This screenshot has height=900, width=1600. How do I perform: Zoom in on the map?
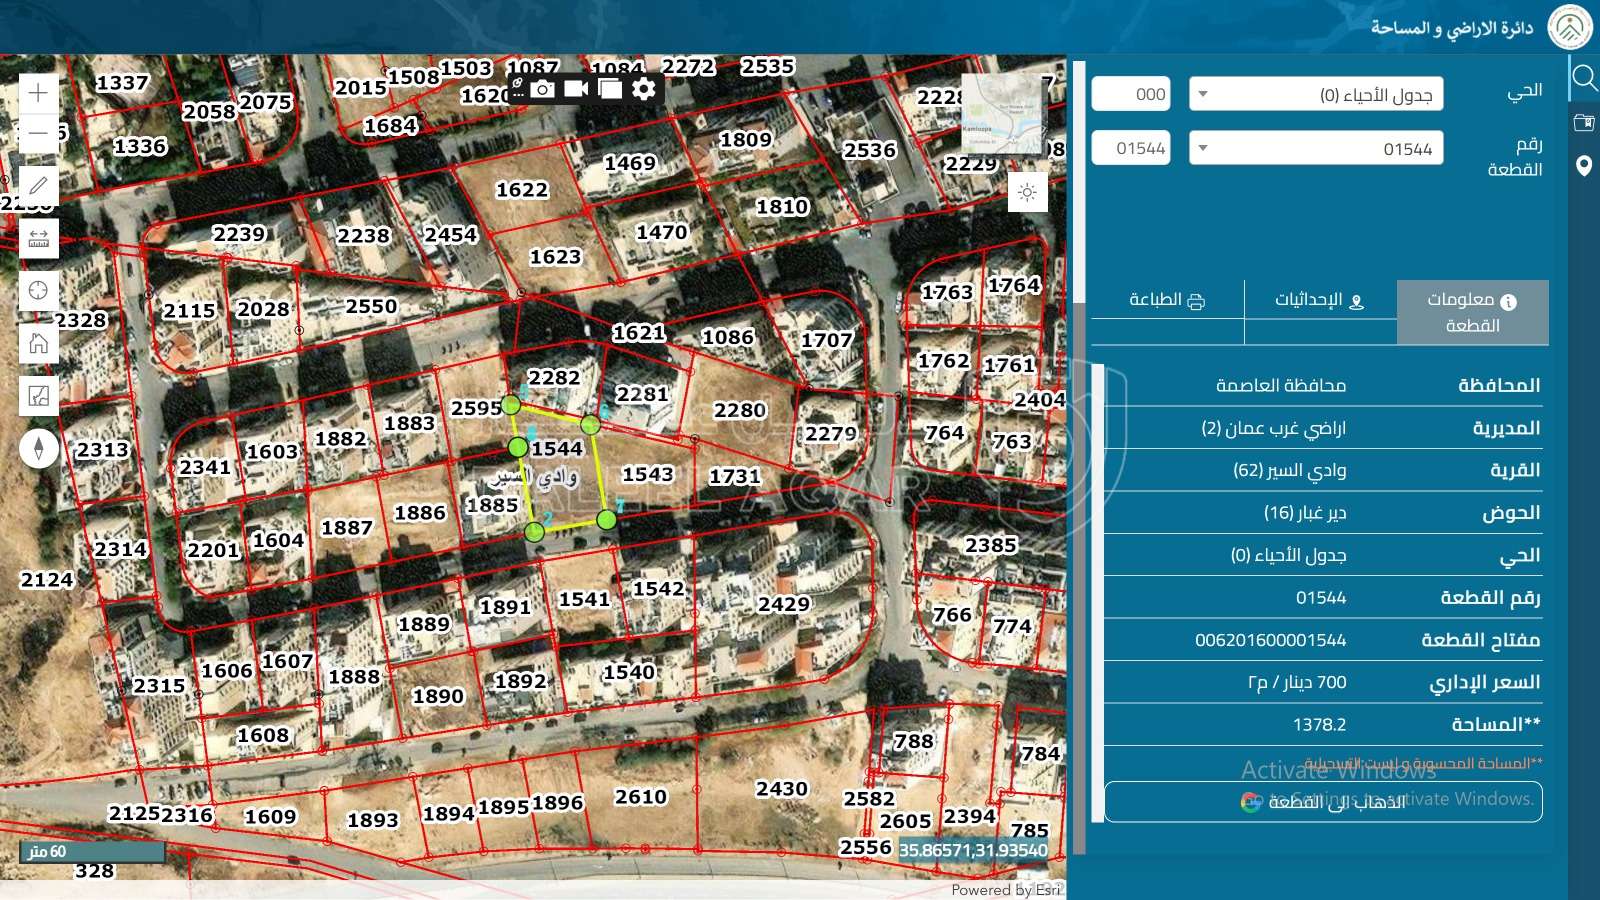[38, 93]
